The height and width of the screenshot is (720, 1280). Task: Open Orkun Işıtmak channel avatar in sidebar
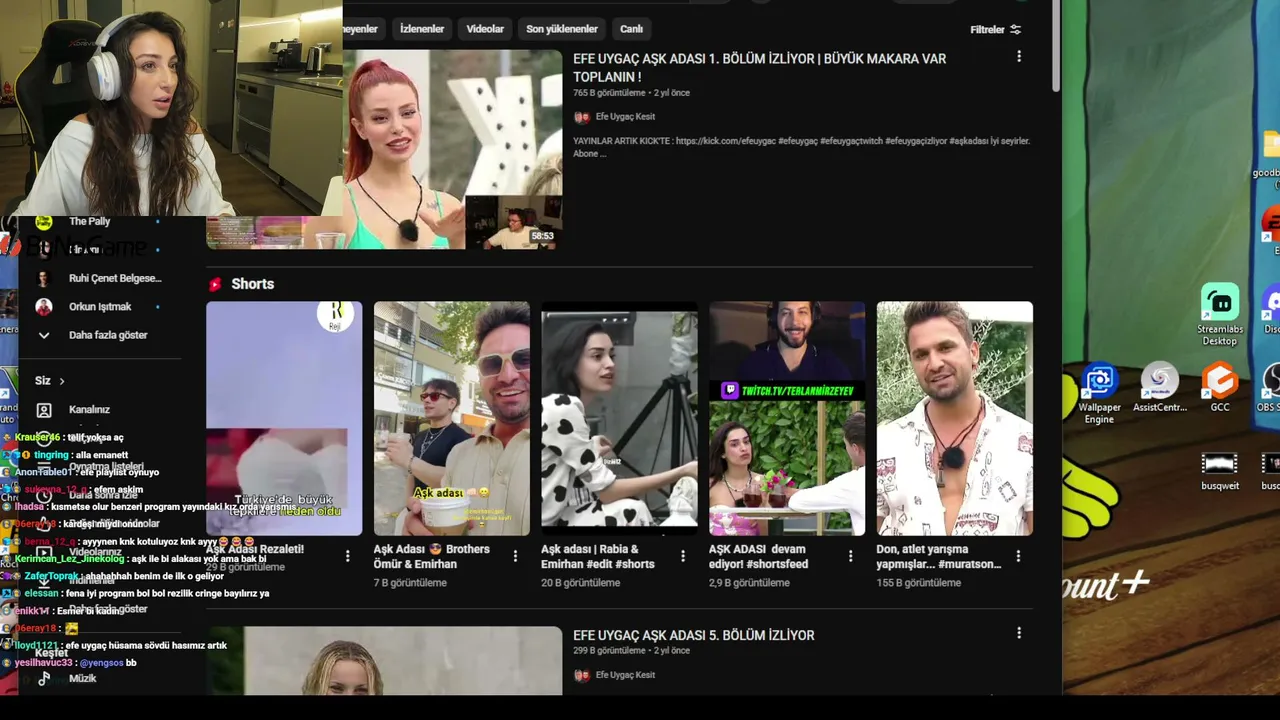click(x=43, y=307)
